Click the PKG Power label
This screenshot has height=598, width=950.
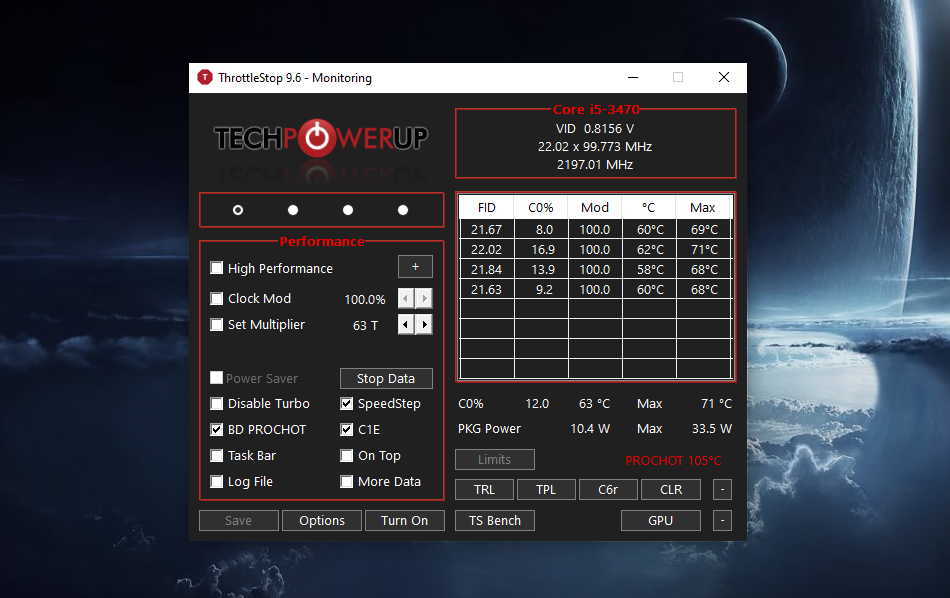490,429
